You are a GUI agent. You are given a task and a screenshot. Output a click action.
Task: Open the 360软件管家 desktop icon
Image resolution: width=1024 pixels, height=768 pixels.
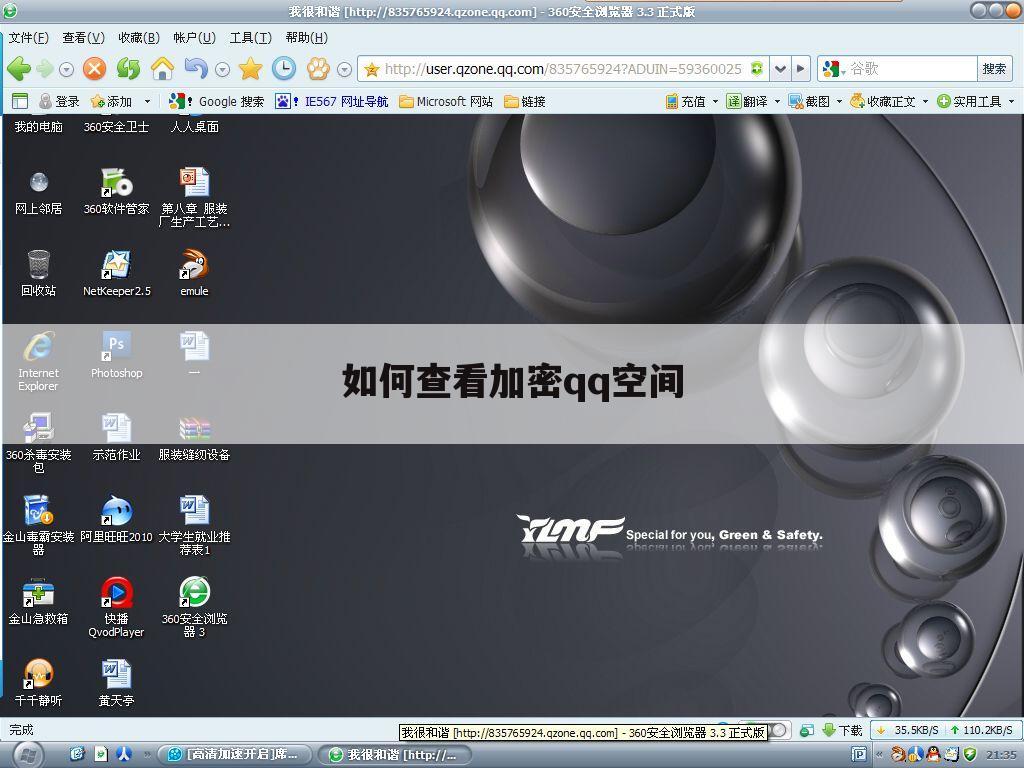point(116,191)
